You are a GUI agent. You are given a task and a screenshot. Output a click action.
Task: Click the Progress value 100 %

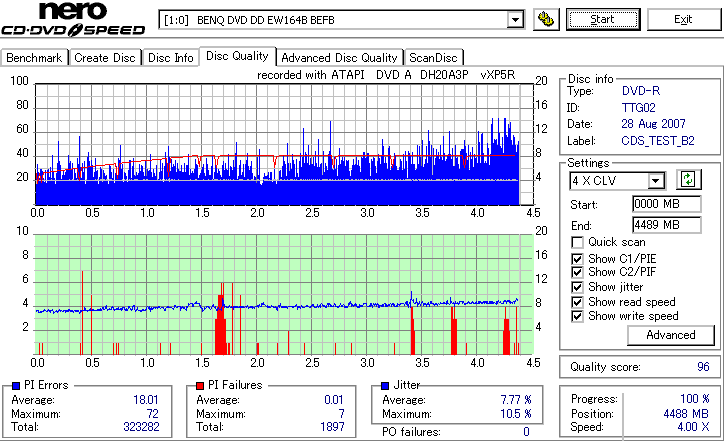point(695,399)
